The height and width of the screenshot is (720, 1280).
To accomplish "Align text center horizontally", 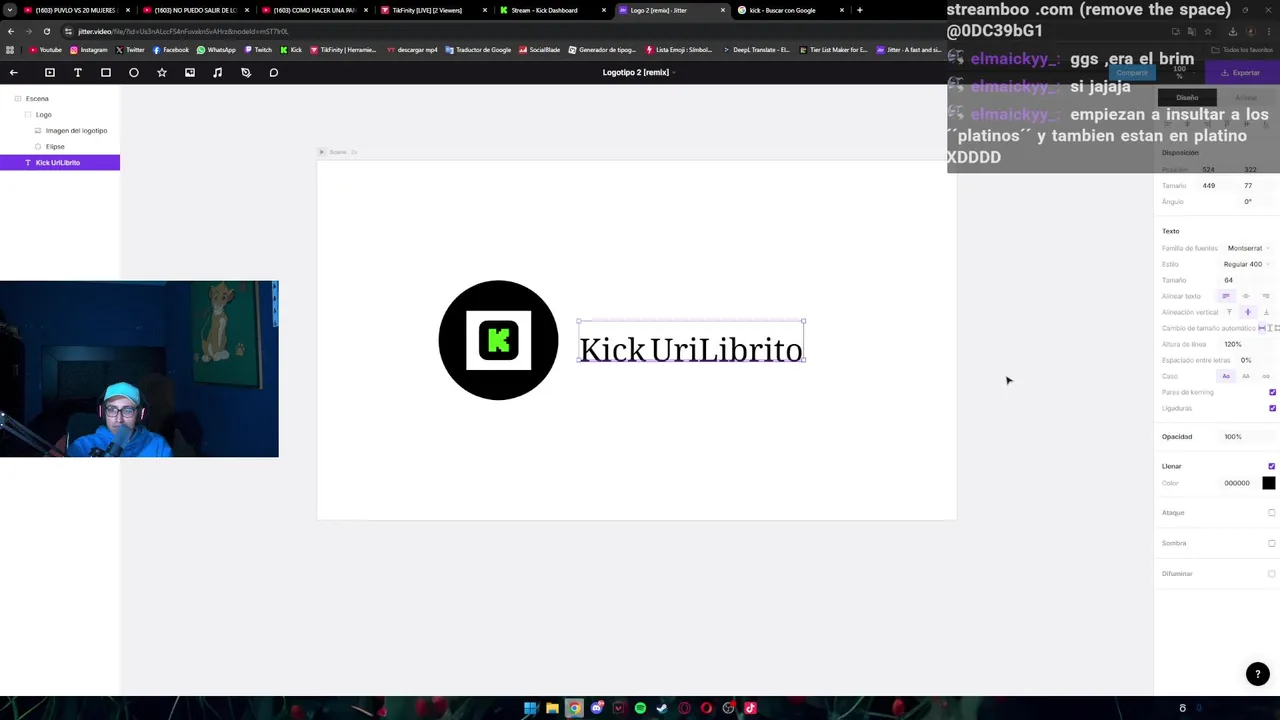I will (1246, 296).
